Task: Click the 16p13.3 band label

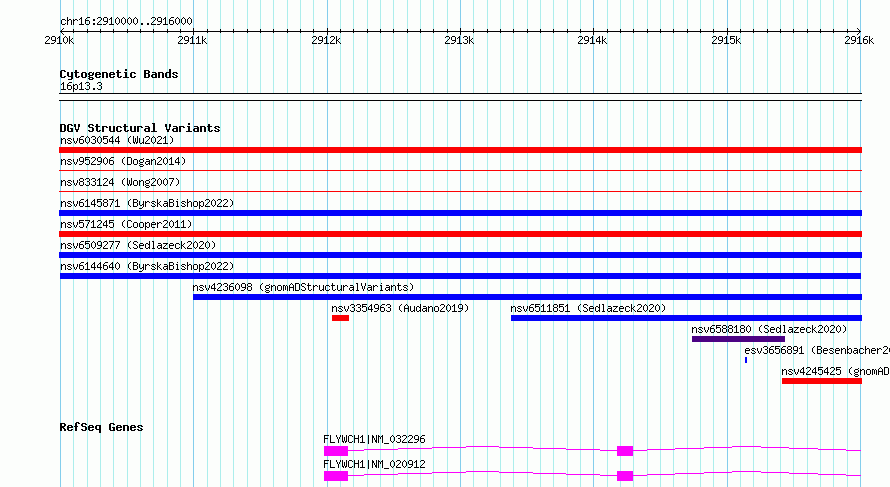Action: [81, 86]
